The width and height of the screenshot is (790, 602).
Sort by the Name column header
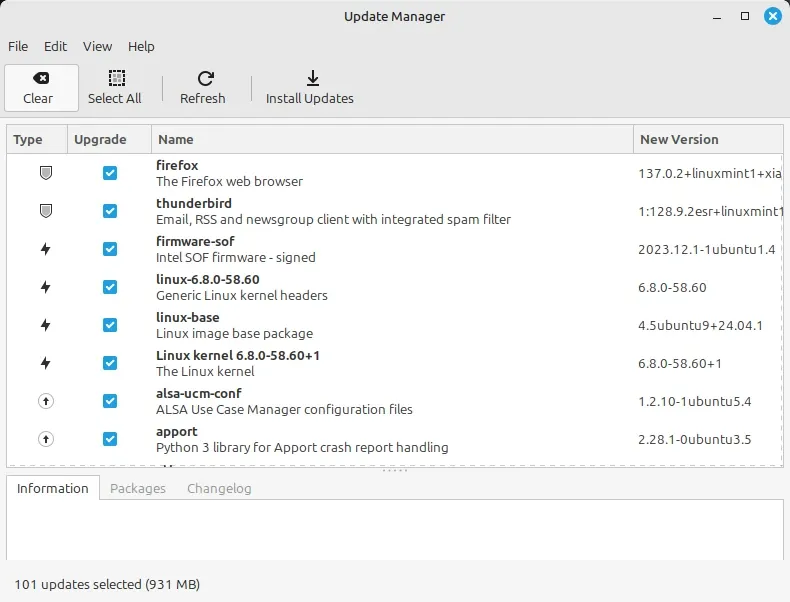tap(392, 140)
